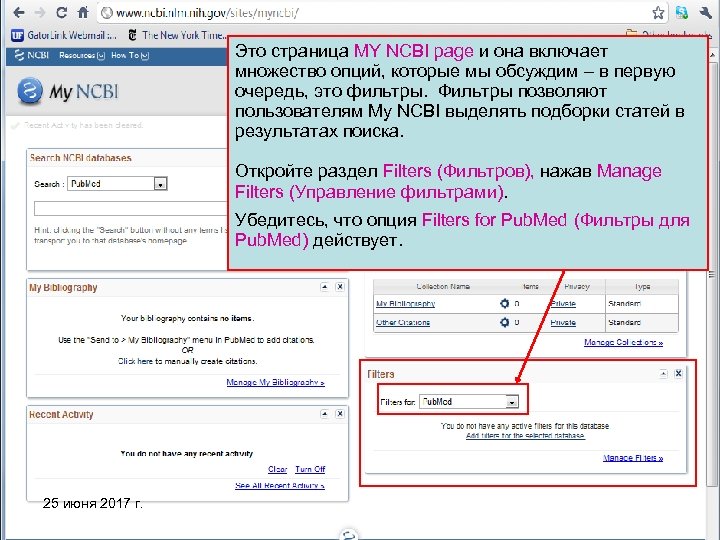The height and width of the screenshot is (540, 720).
Task: Collapse the Recent Activity panel
Action: (325, 414)
